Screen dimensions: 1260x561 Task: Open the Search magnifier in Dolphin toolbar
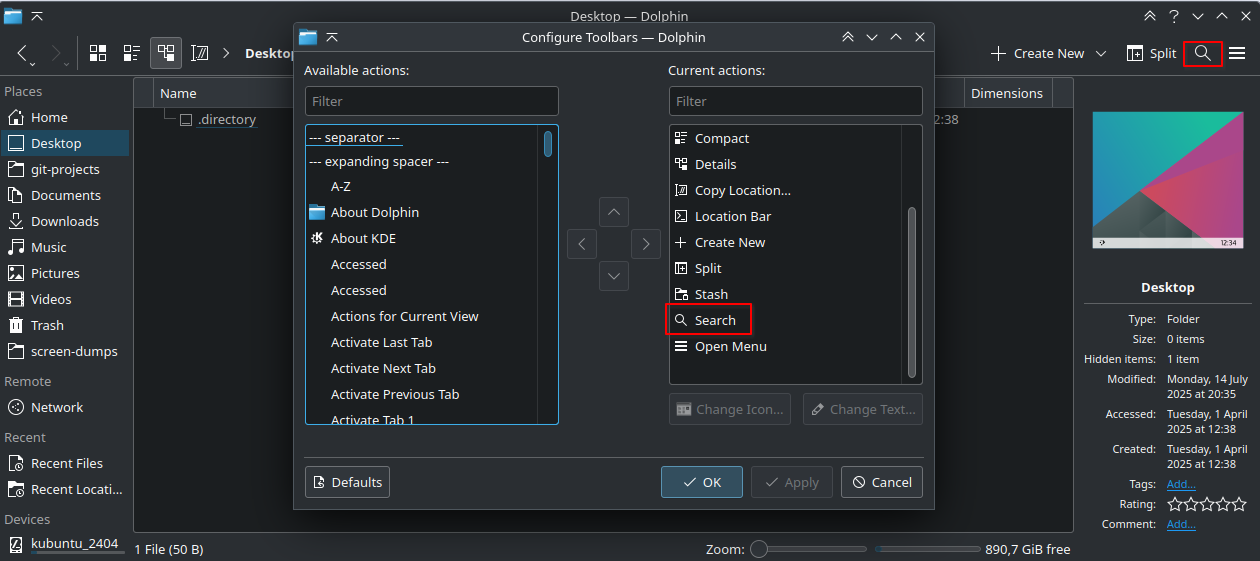(x=1203, y=53)
